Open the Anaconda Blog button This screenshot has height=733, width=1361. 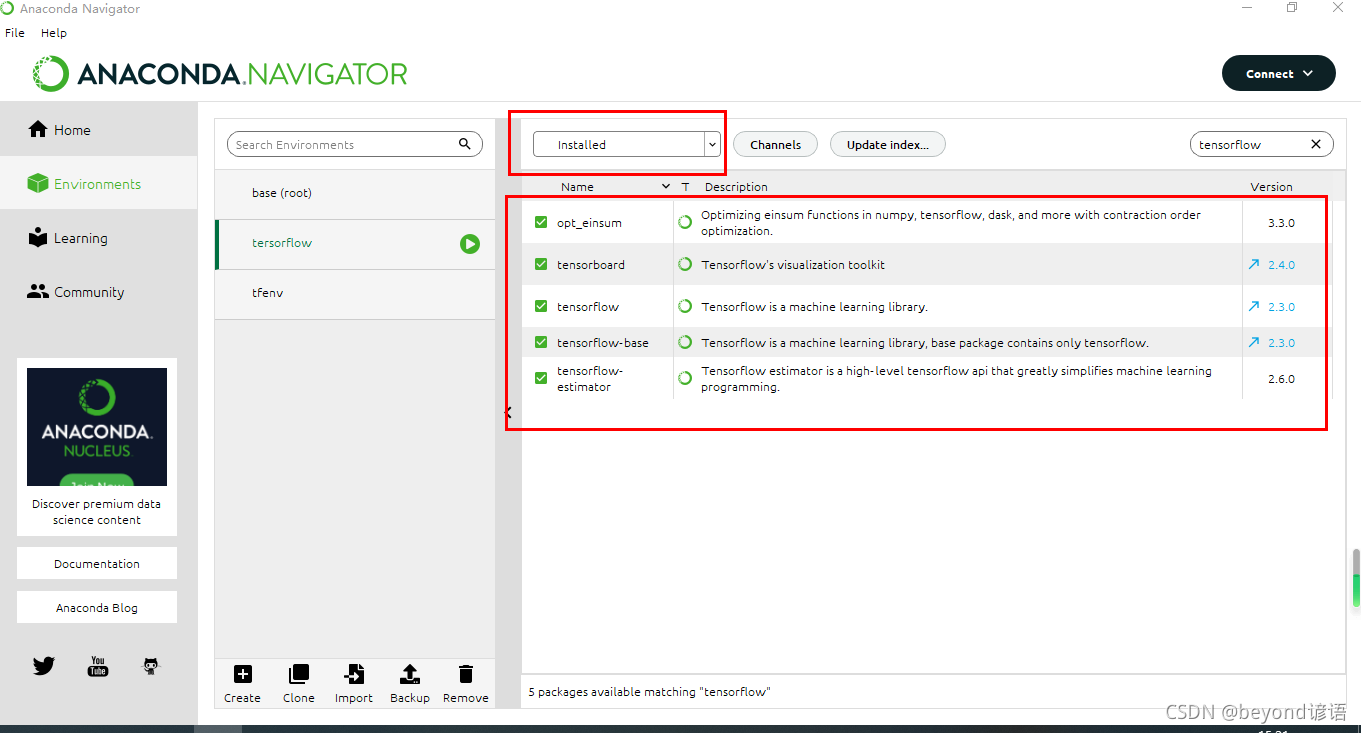(x=97, y=607)
